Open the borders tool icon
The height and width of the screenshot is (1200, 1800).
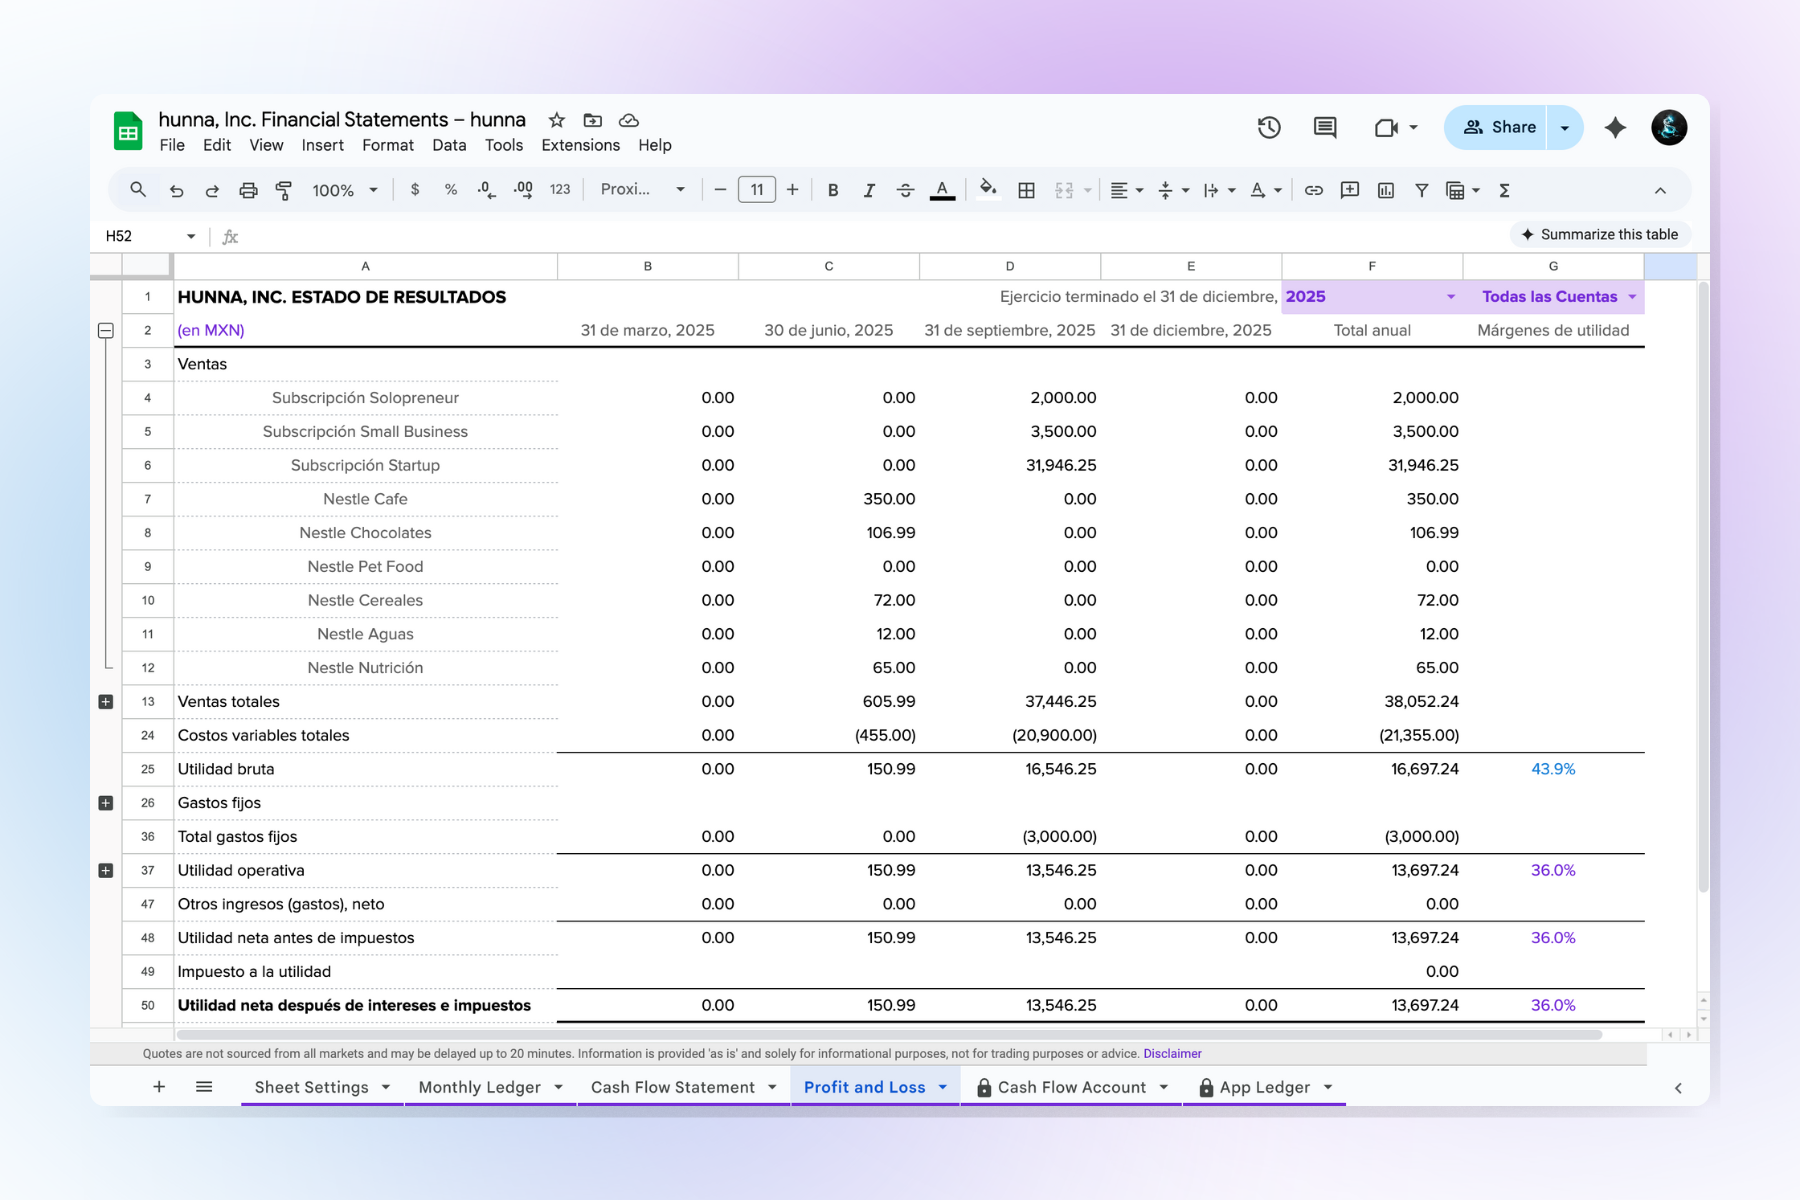(1026, 190)
